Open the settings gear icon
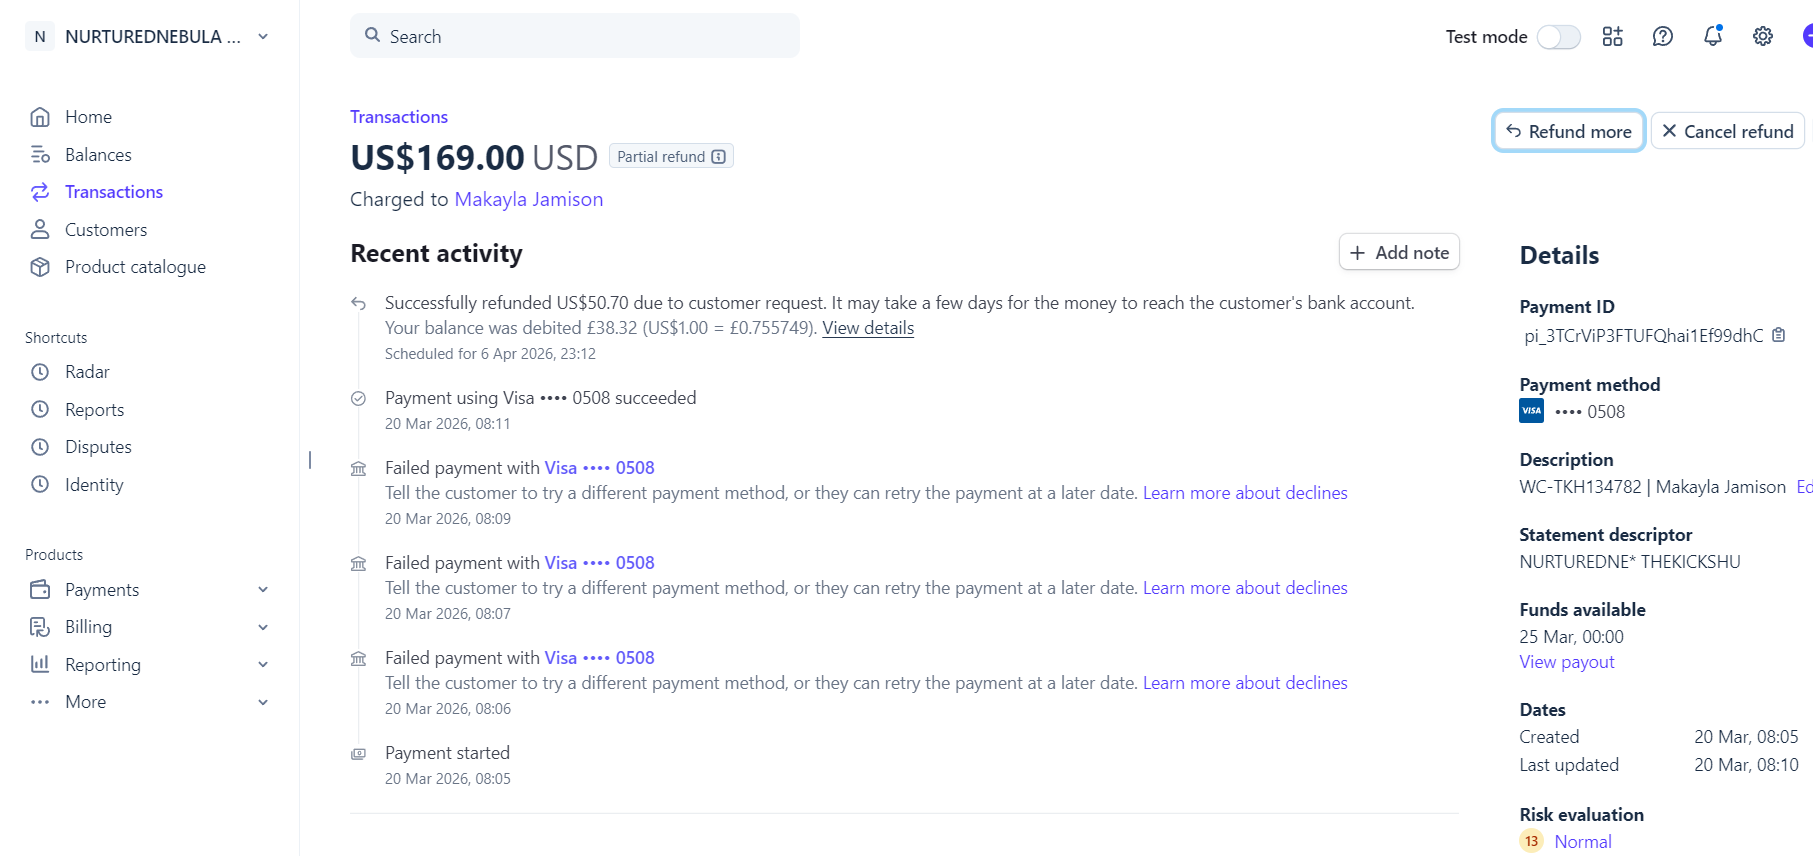The height and width of the screenshot is (856, 1813). [1763, 37]
